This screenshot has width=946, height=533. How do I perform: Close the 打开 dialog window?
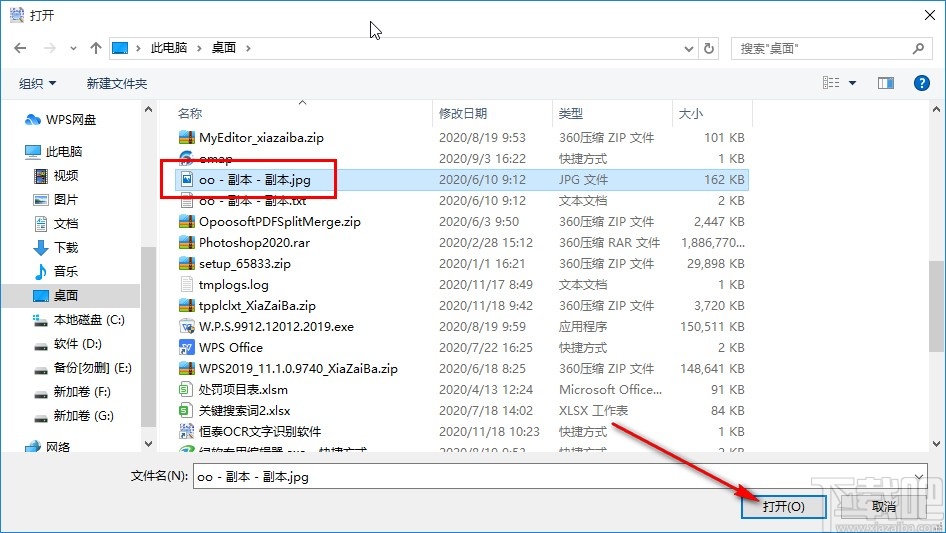[930, 15]
